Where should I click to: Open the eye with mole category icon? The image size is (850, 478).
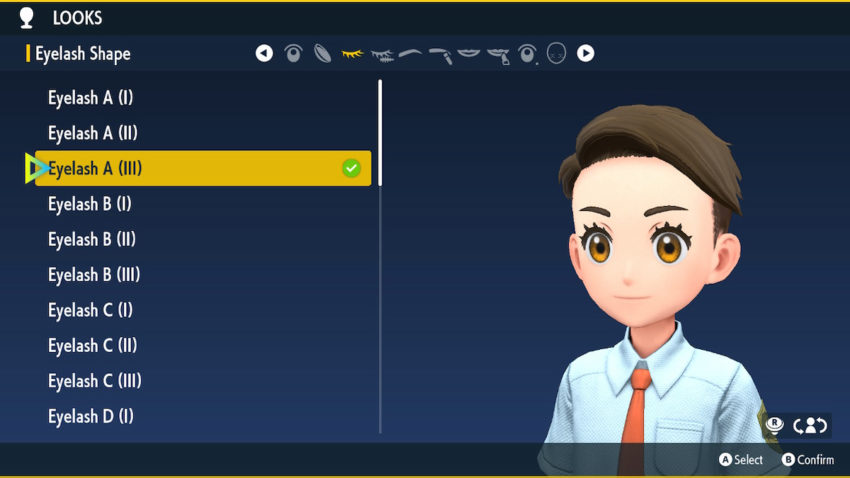click(x=527, y=54)
